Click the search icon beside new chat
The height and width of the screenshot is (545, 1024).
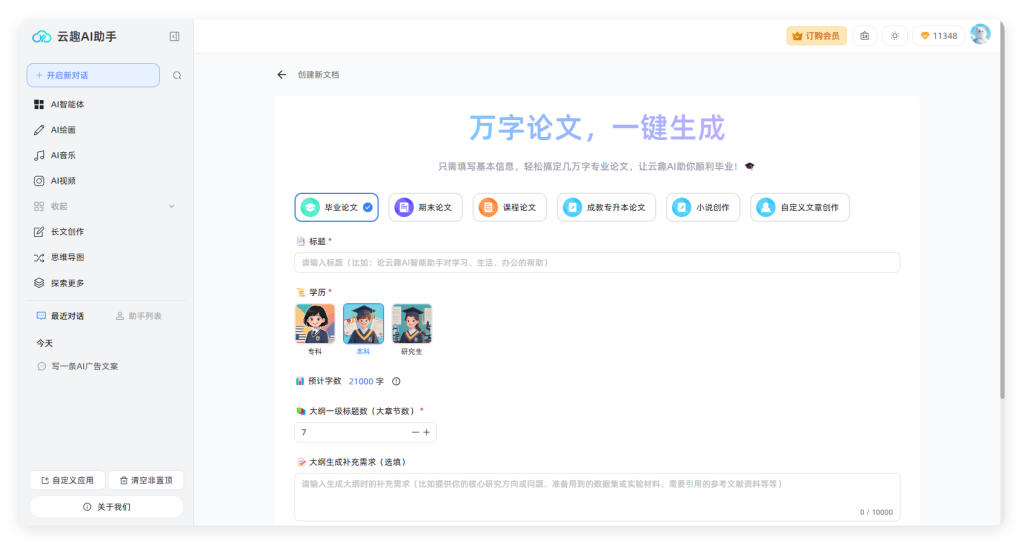pyautogui.click(x=177, y=75)
